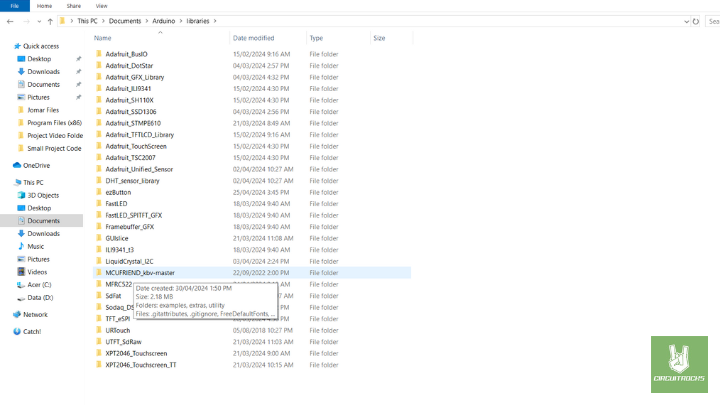Select the ezButton folder icon
The width and height of the screenshot is (720, 405).
pos(99,192)
